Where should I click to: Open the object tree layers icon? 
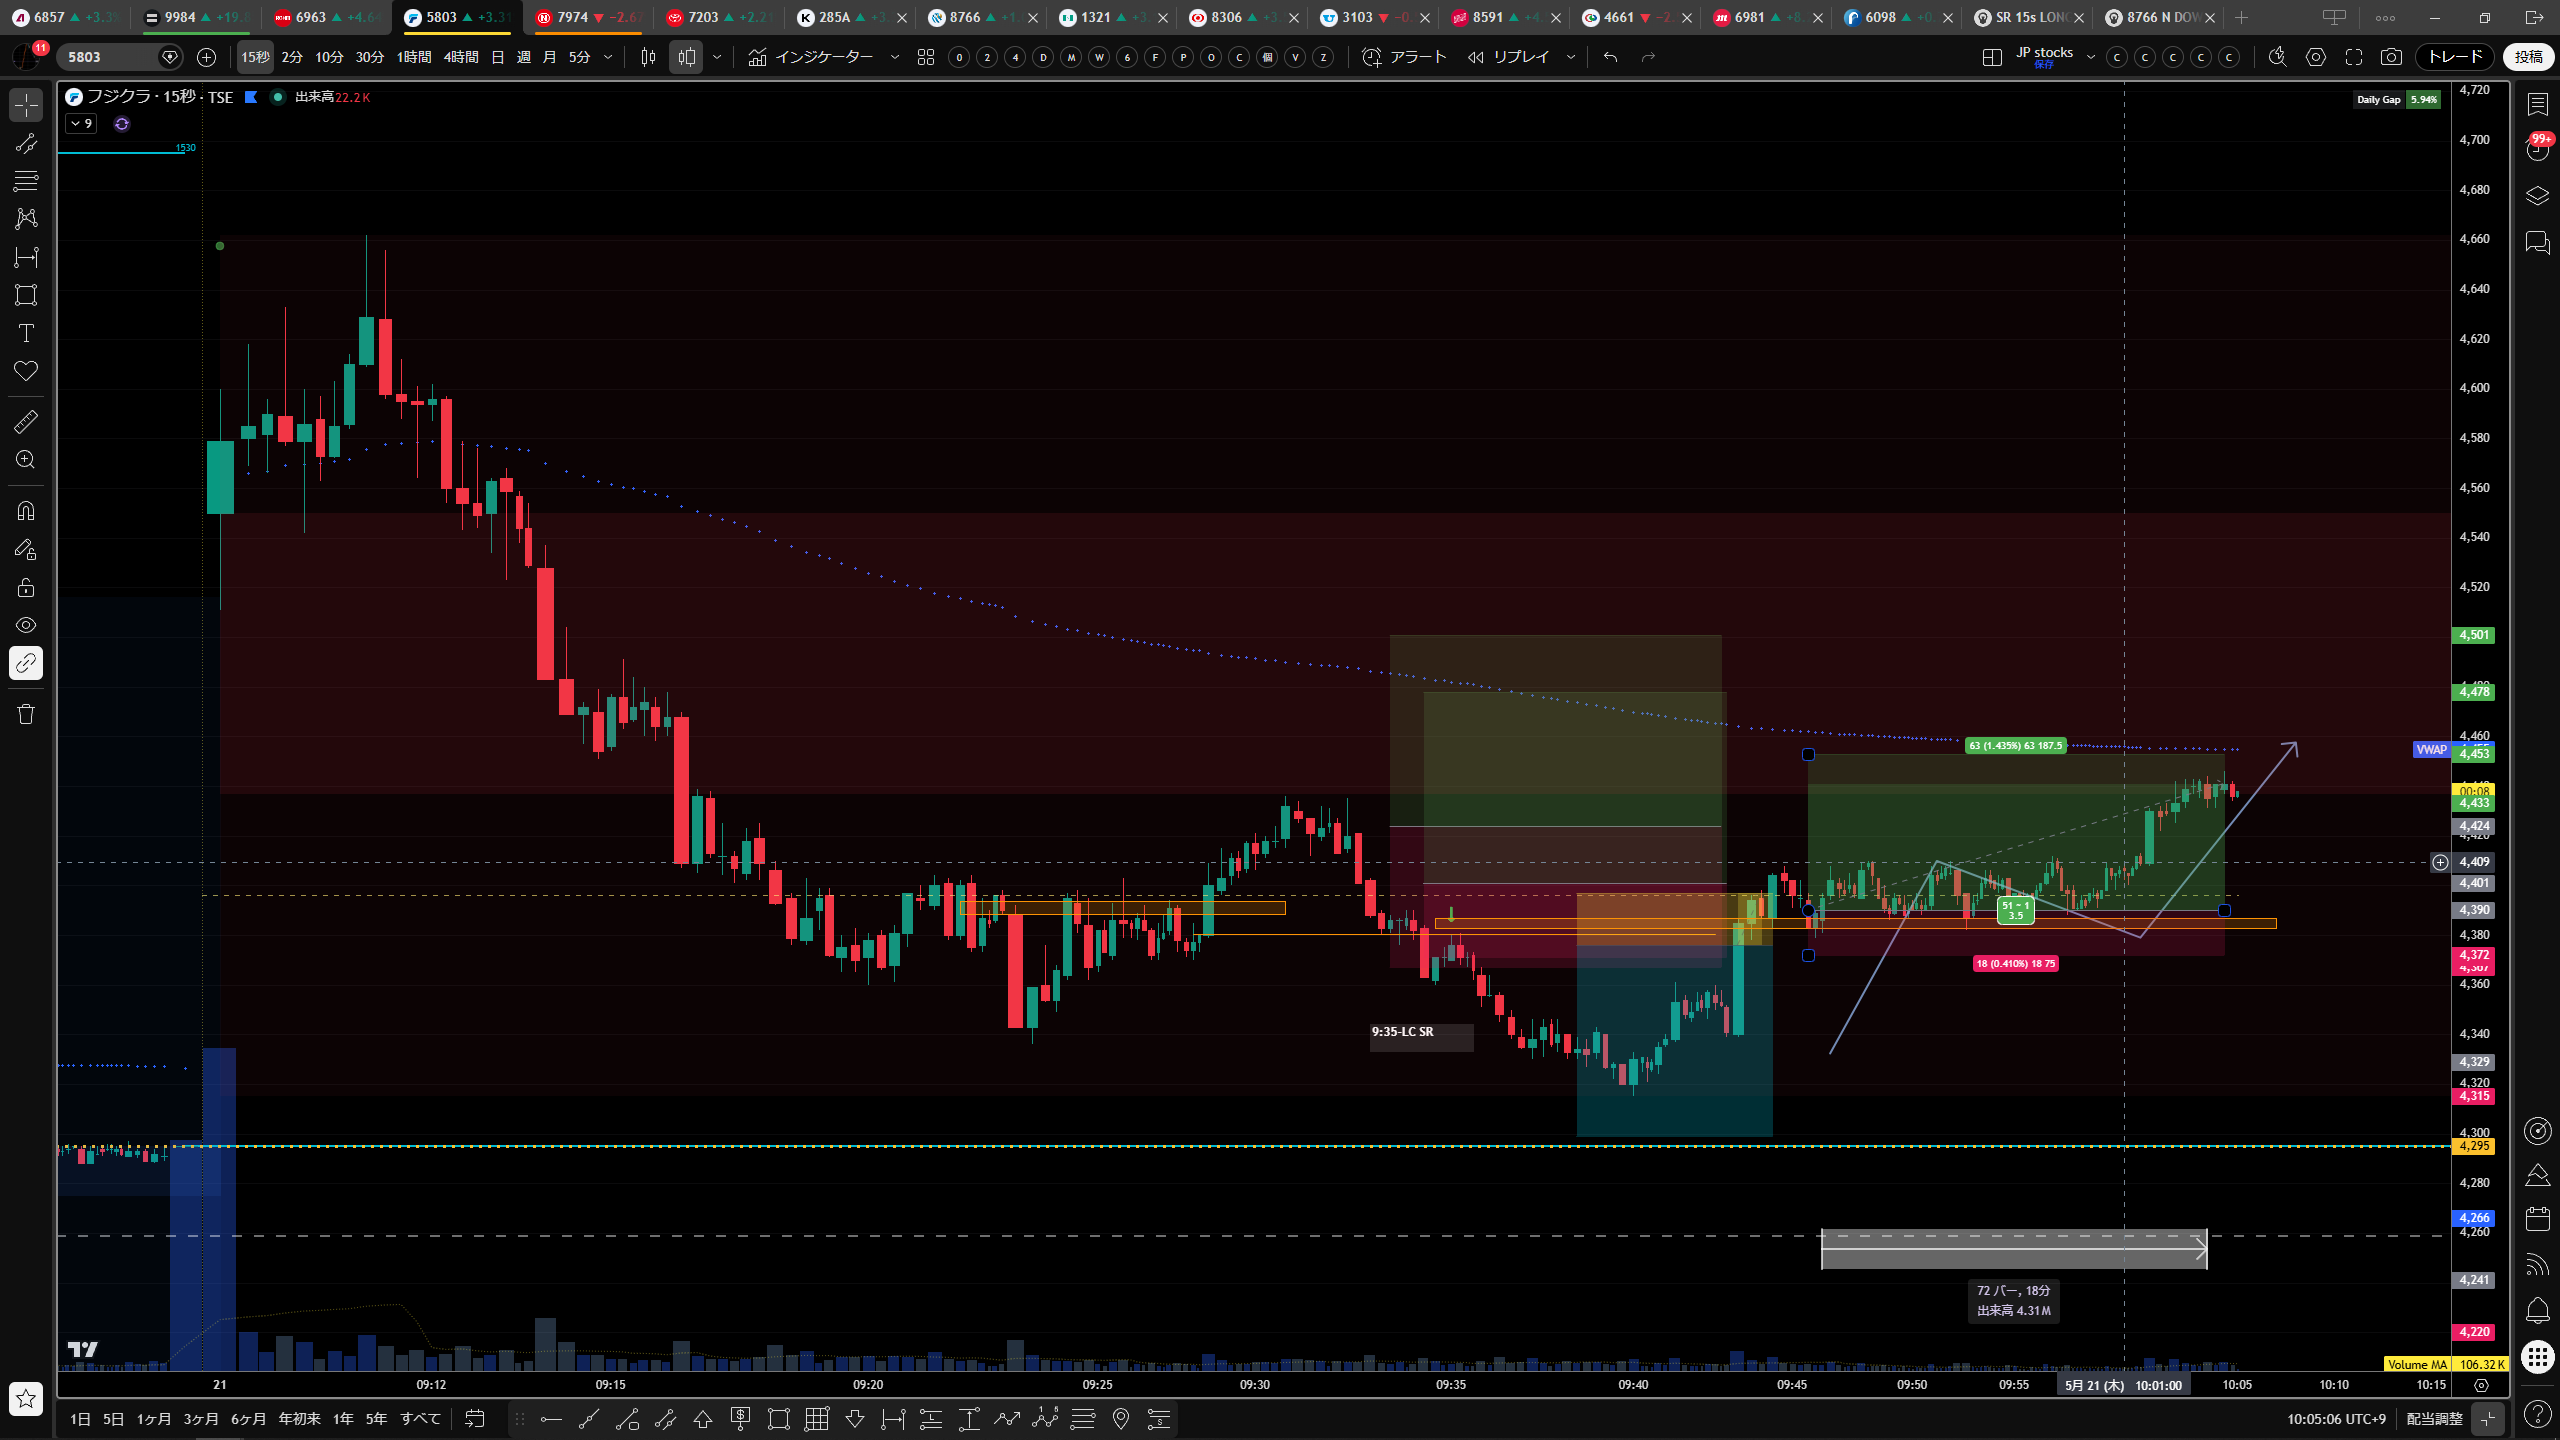click(x=2537, y=196)
